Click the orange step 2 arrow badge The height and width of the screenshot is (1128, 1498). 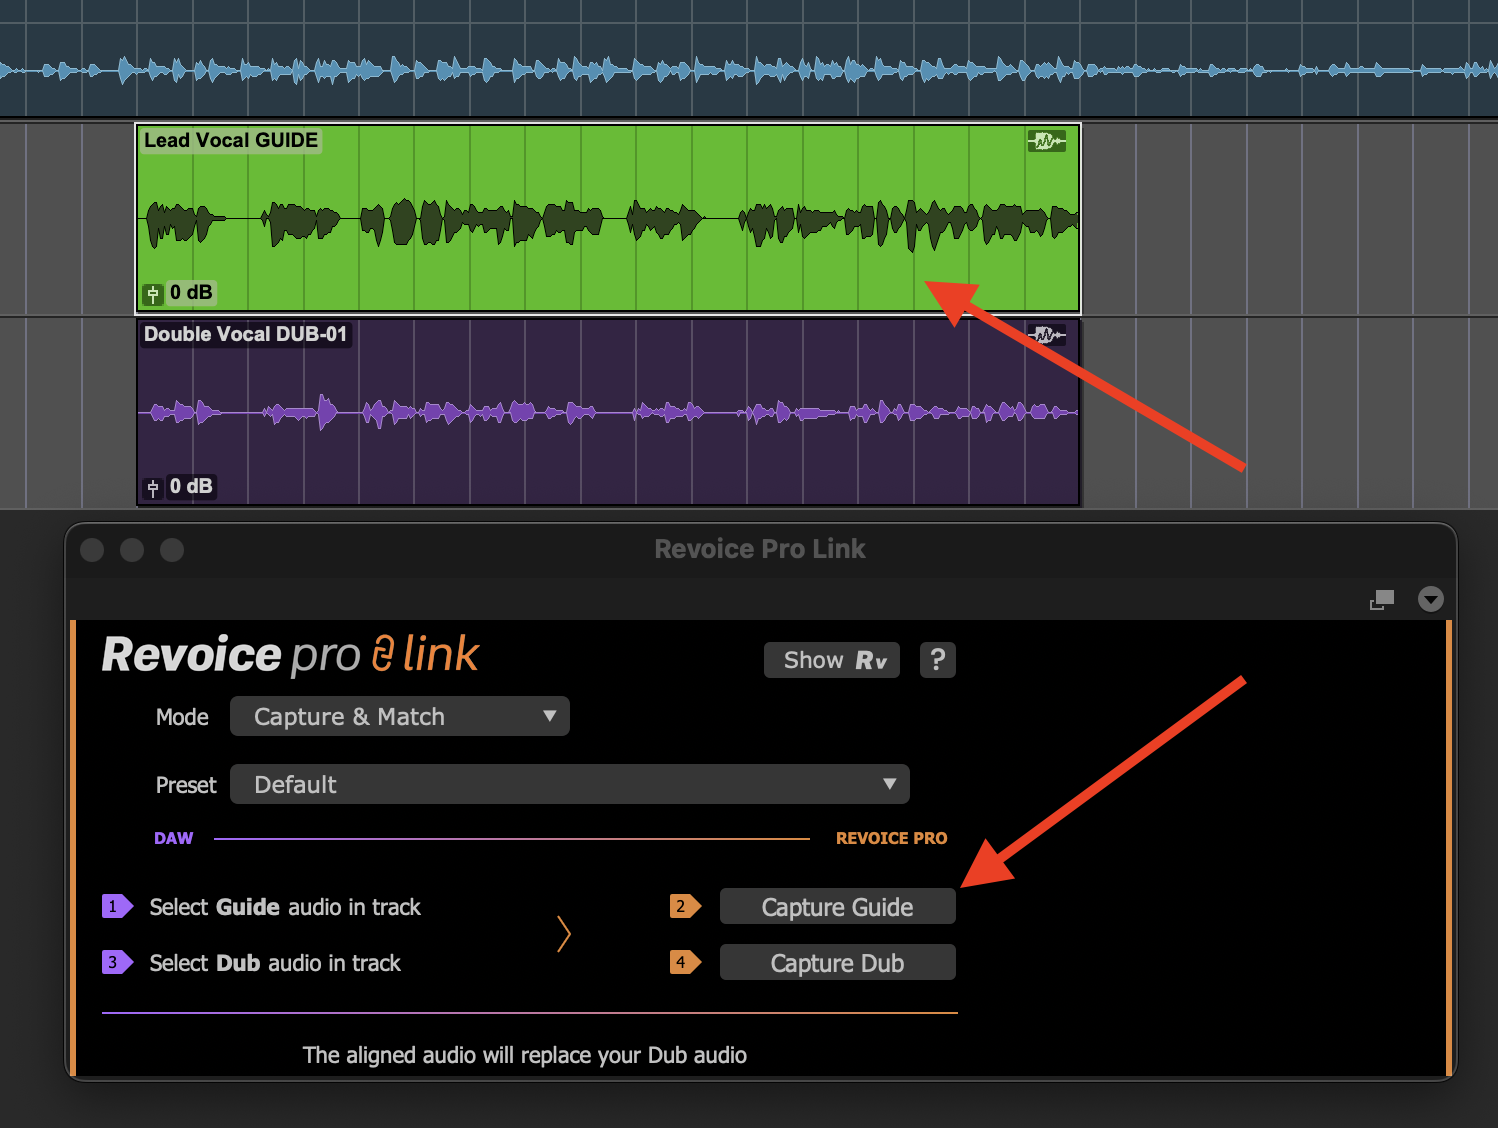pyautogui.click(x=684, y=907)
